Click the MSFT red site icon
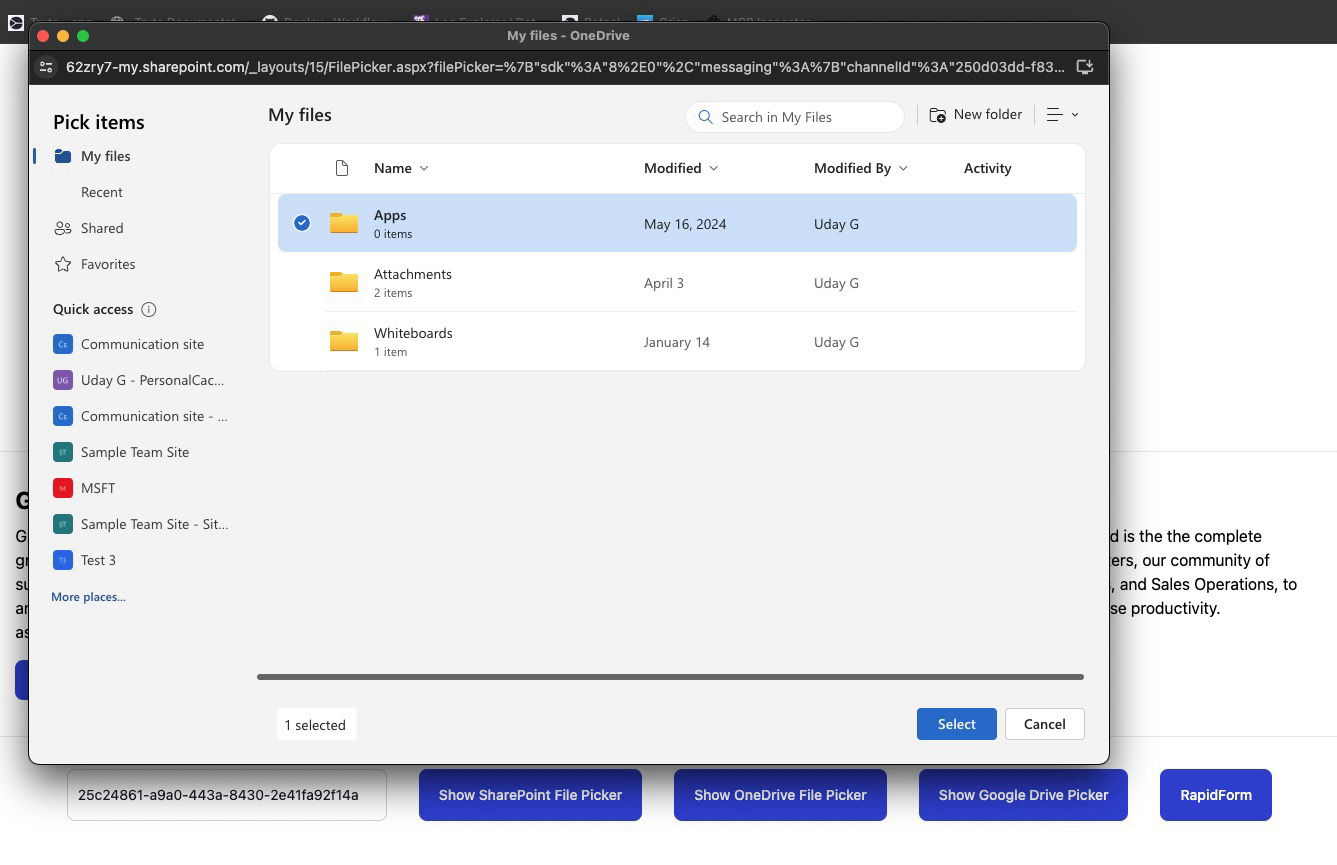 pos(63,488)
